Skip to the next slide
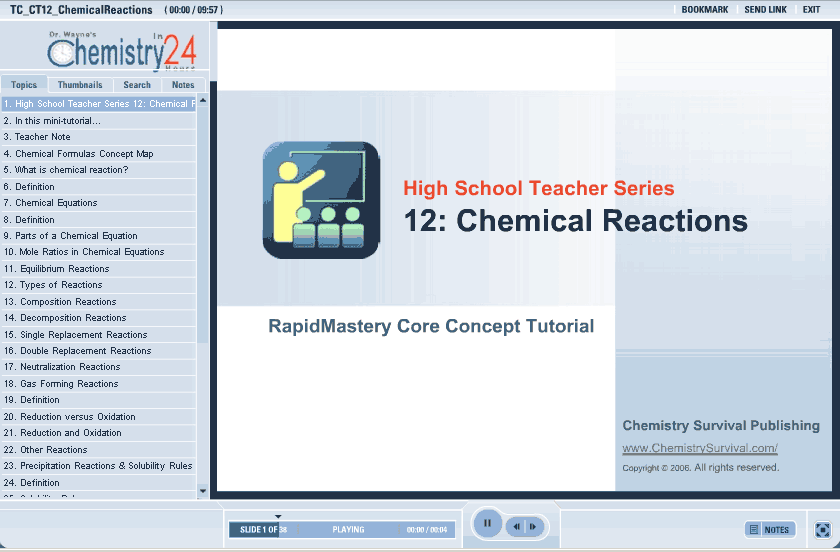Screen dimensions: 840x552 tap(534, 527)
